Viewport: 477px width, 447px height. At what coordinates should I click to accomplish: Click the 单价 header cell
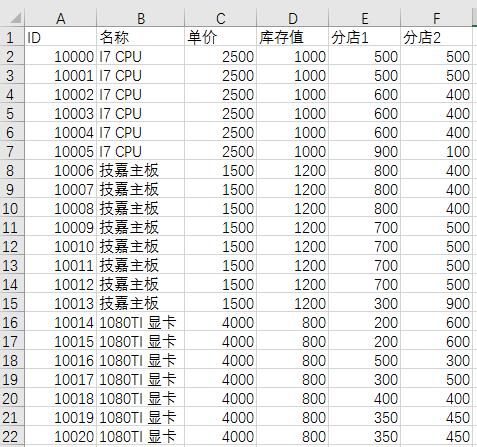(220, 37)
